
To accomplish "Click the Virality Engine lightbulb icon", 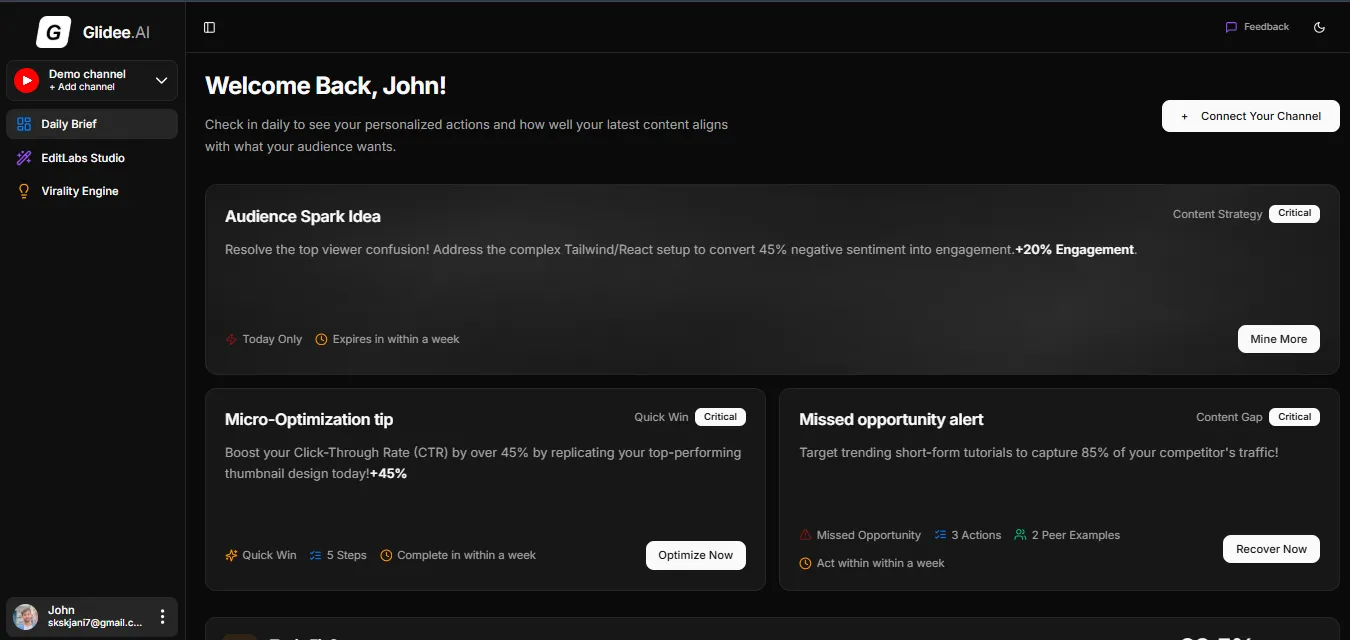I will 23,191.
